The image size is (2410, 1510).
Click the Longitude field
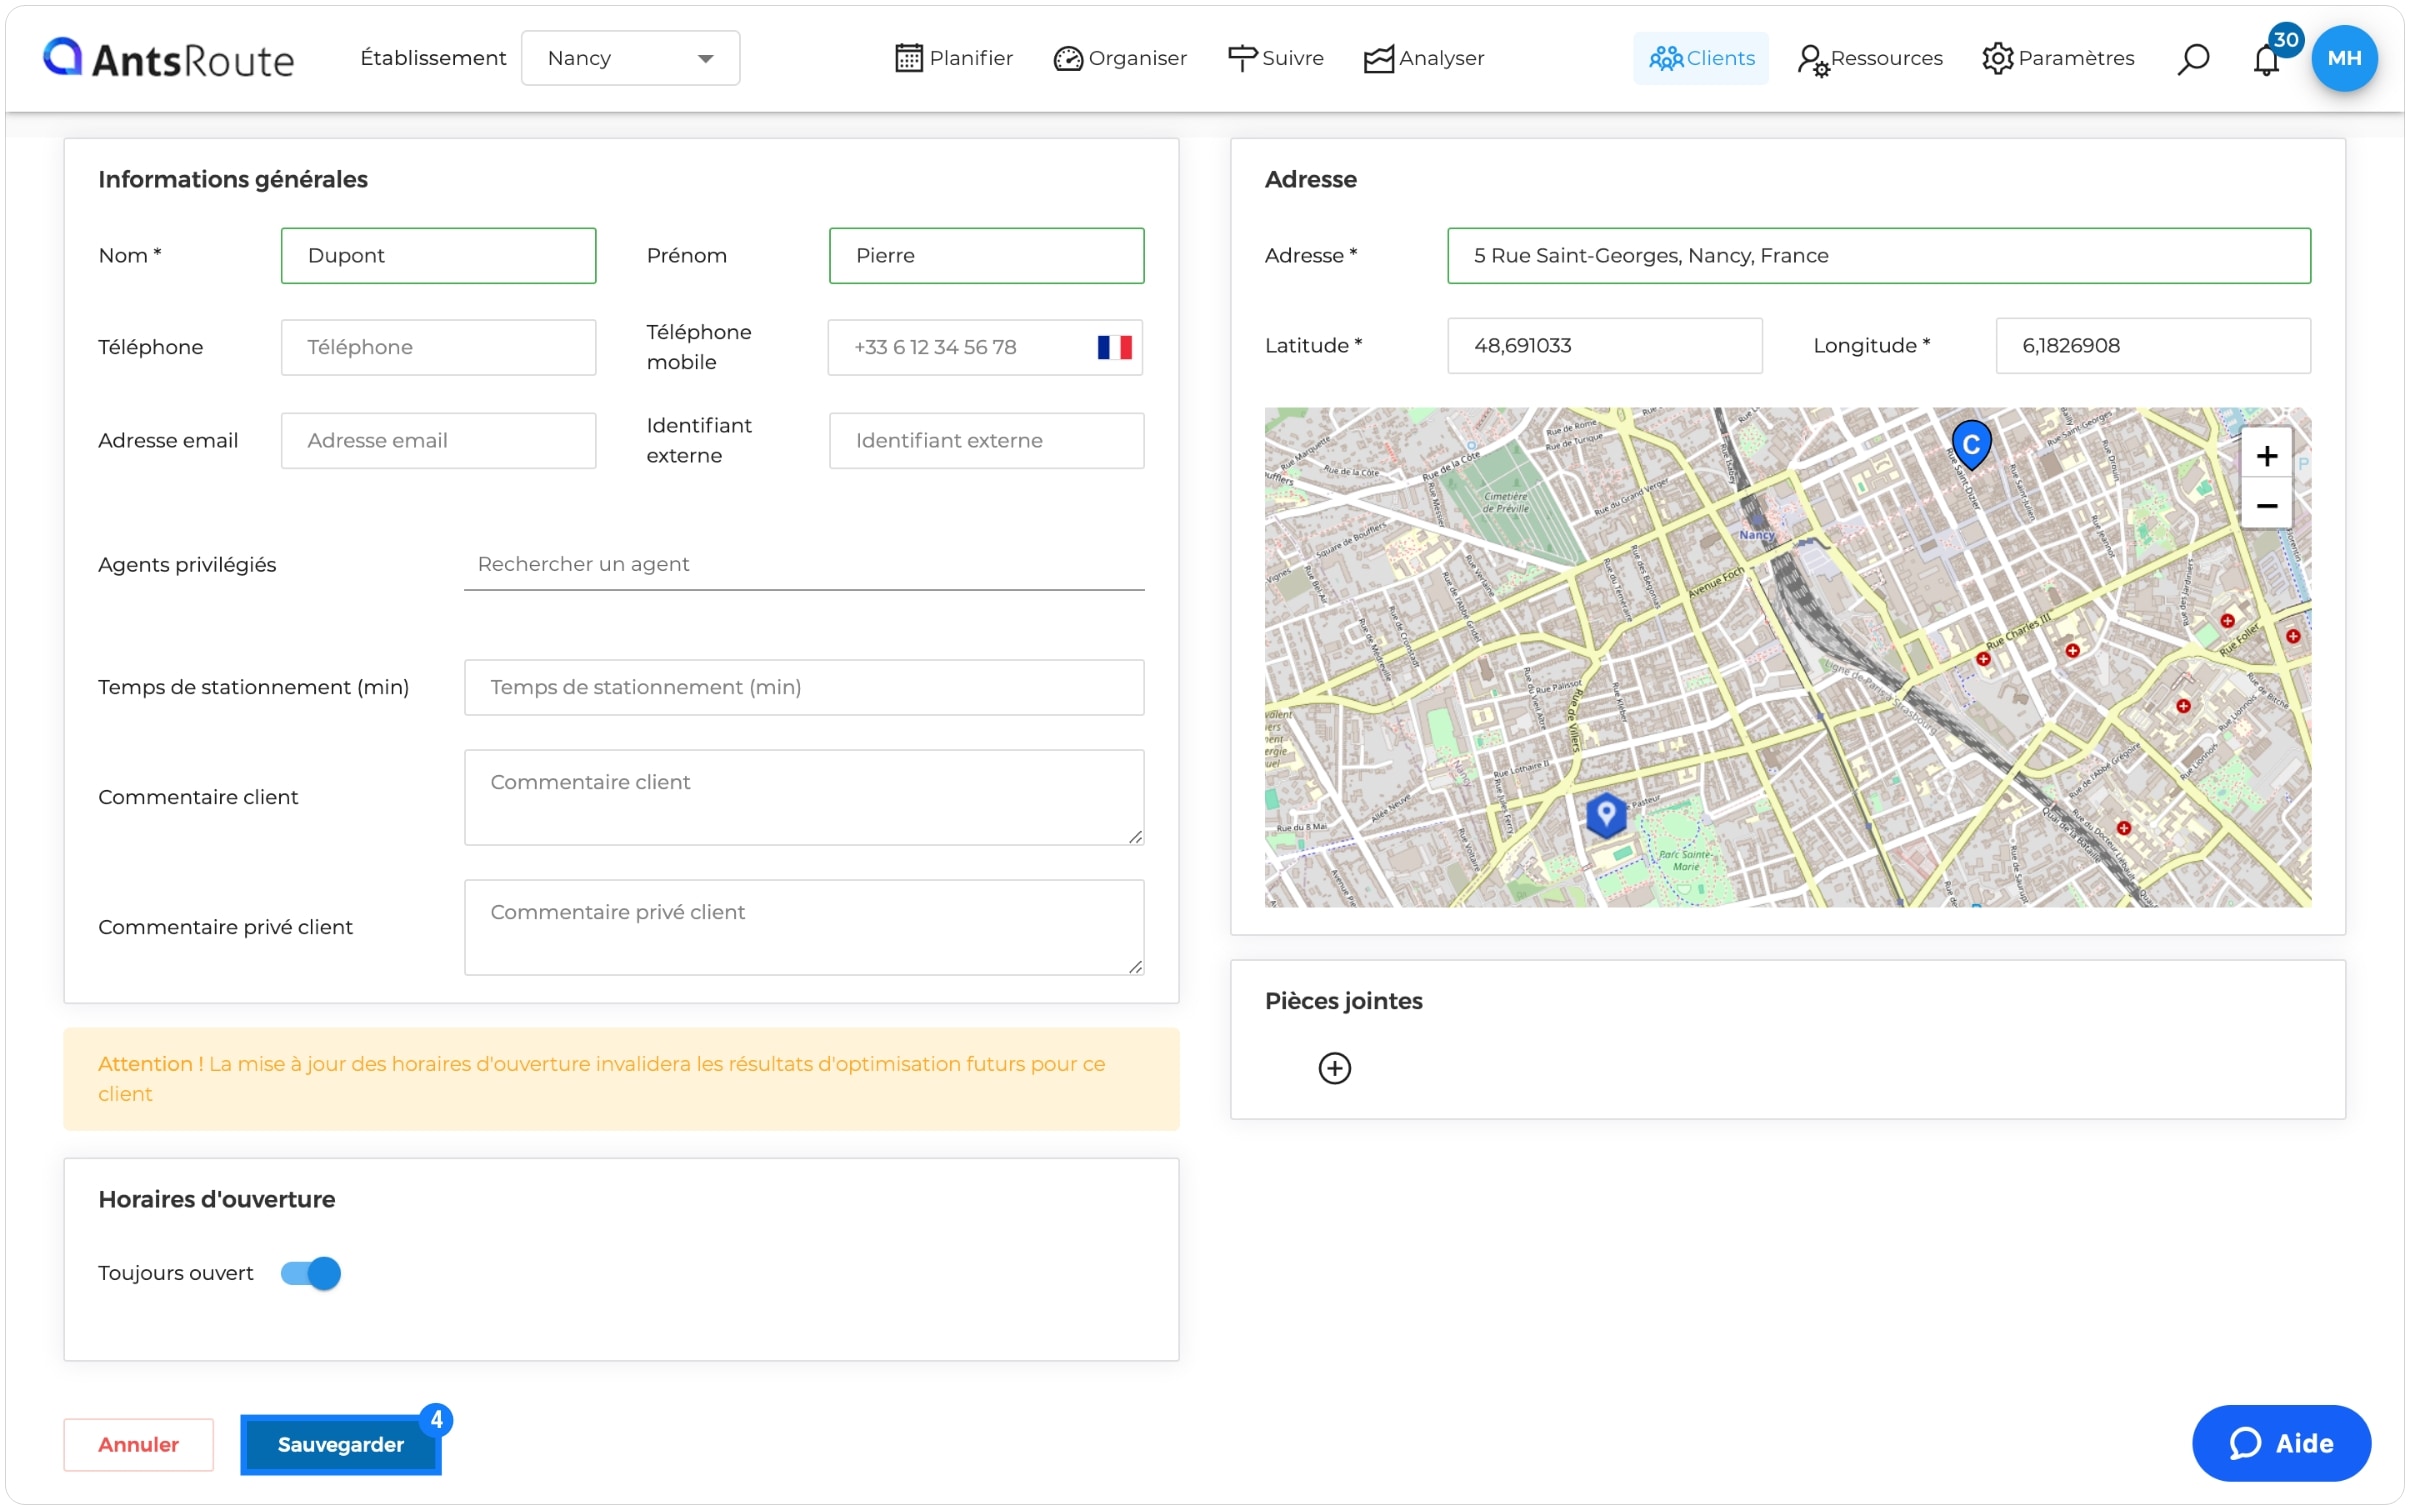[x=2152, y=345]
